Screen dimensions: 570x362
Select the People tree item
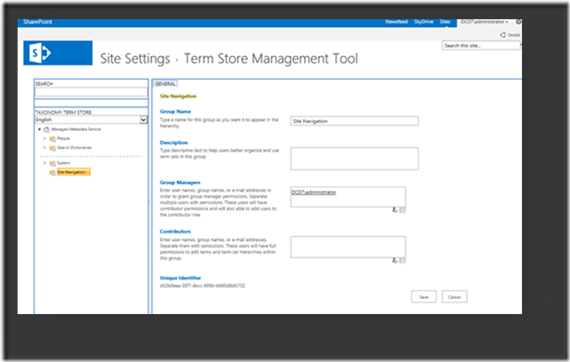(63, 138)
